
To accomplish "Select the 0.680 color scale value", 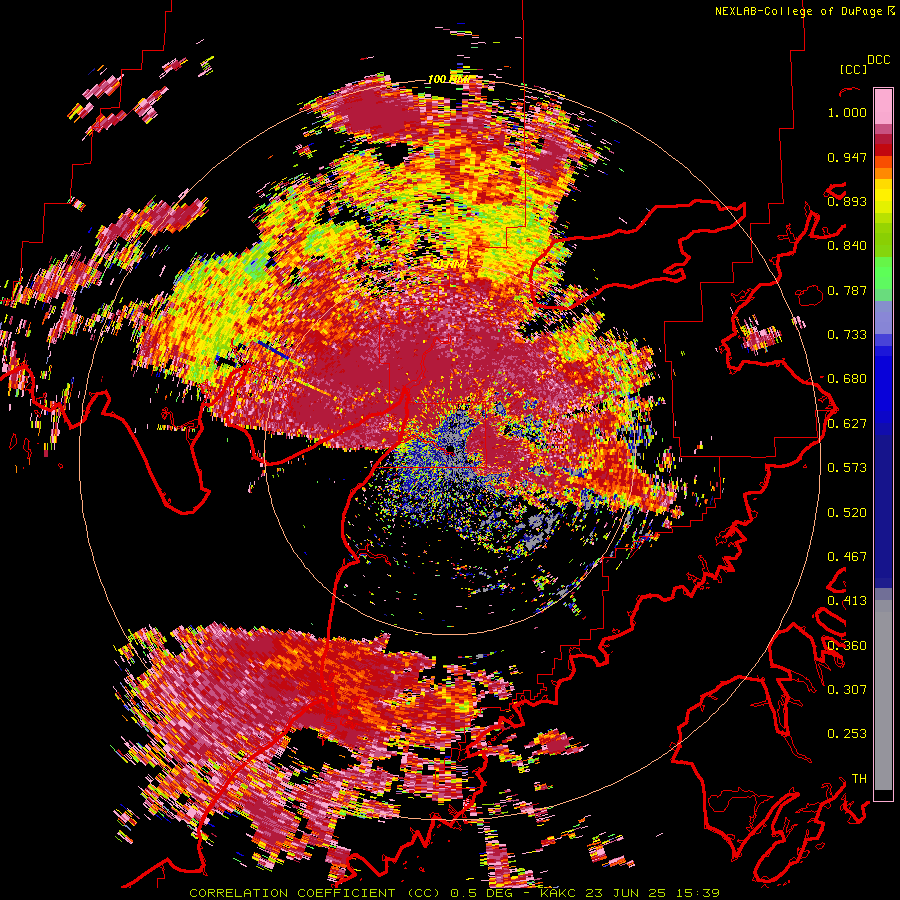I will (847, 379).
